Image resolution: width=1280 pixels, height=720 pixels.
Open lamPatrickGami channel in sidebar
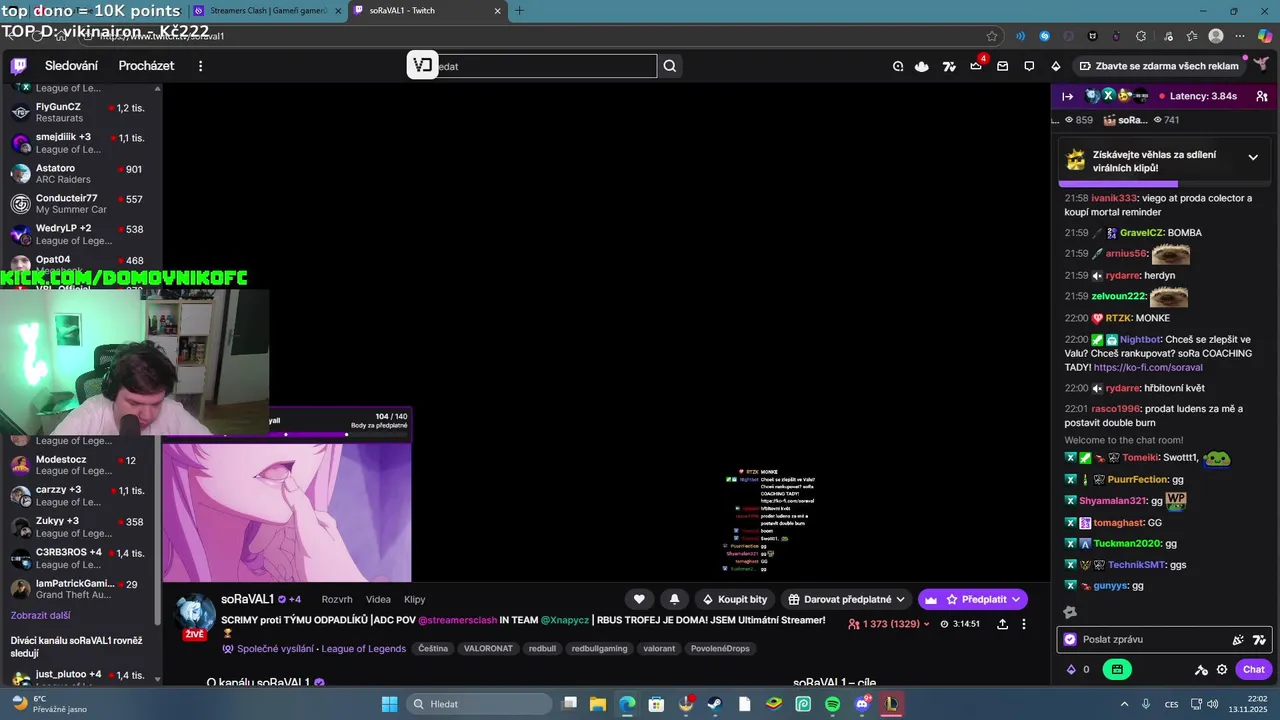(80, 589)
